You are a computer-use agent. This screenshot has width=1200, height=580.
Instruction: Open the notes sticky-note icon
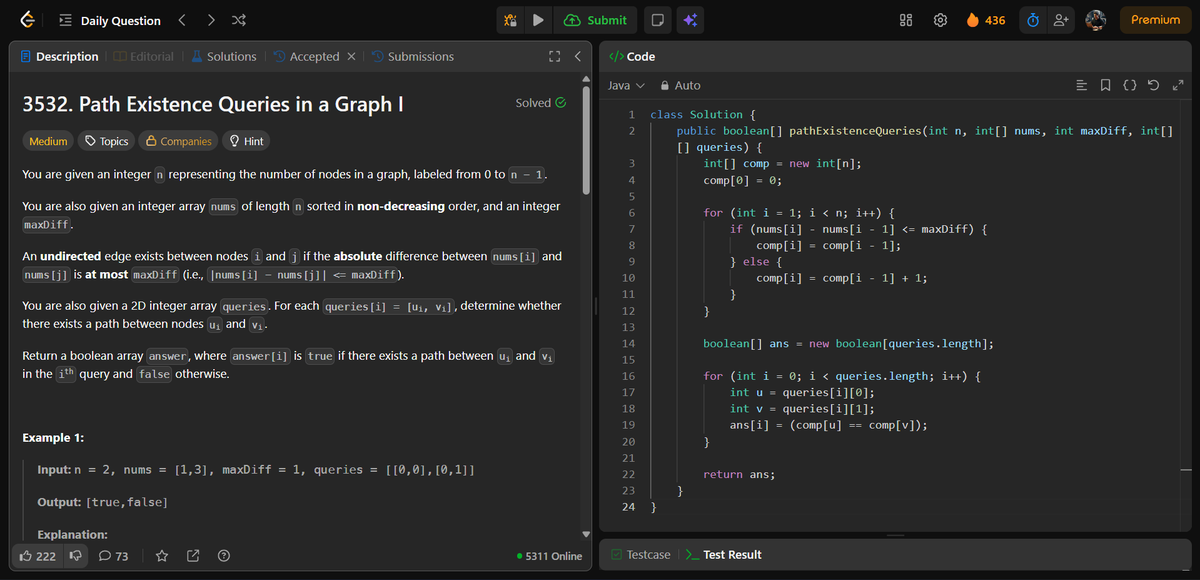click(657, 20)
